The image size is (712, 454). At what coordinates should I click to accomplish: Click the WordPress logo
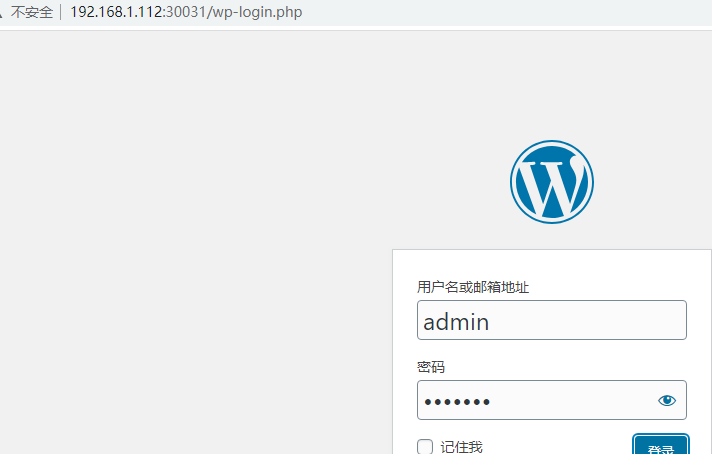552,182
